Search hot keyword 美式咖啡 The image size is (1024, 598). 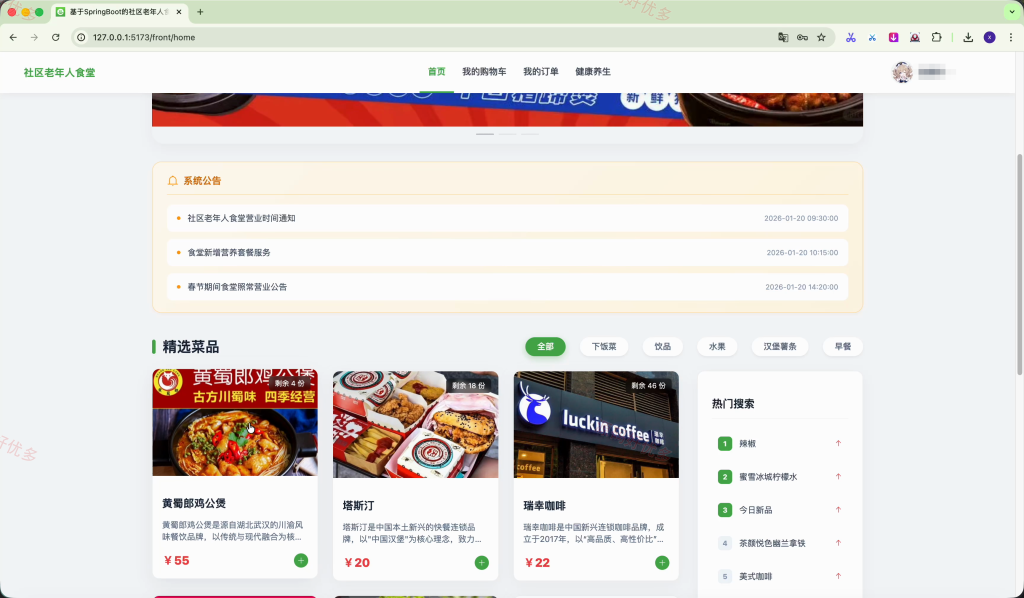coord(756,576)
